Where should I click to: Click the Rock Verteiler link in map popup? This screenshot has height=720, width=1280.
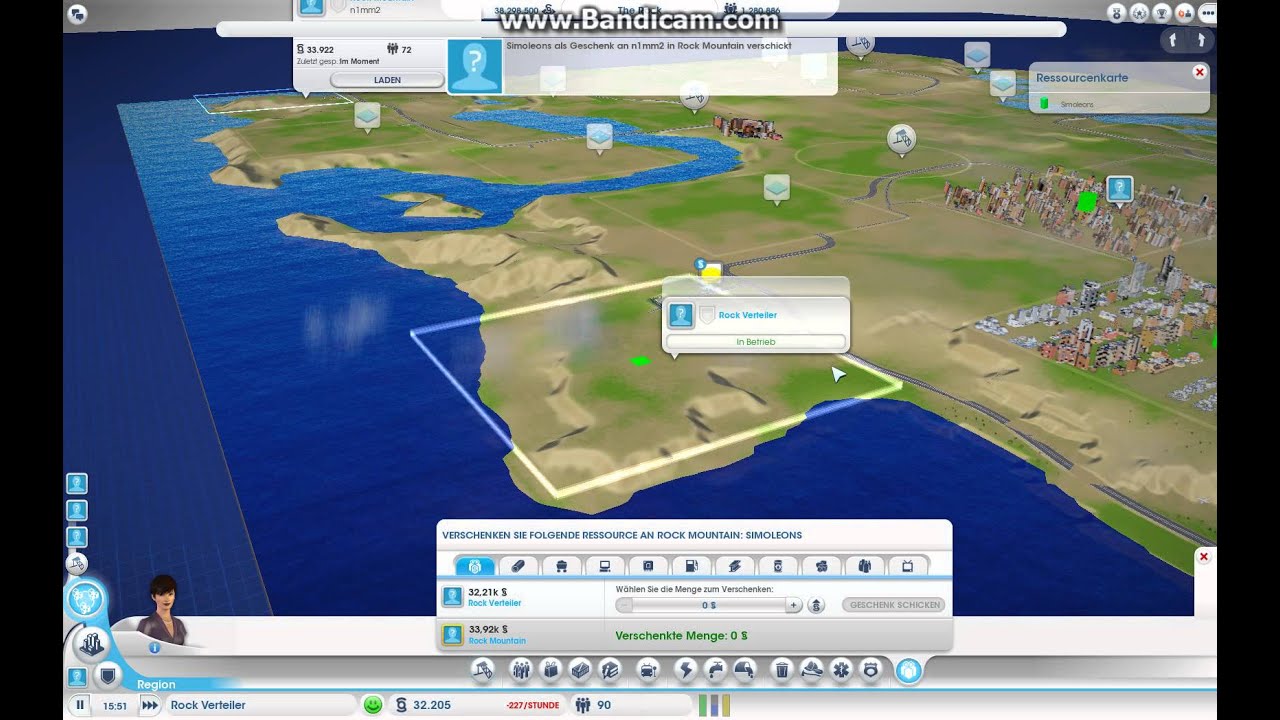point(747,315)
